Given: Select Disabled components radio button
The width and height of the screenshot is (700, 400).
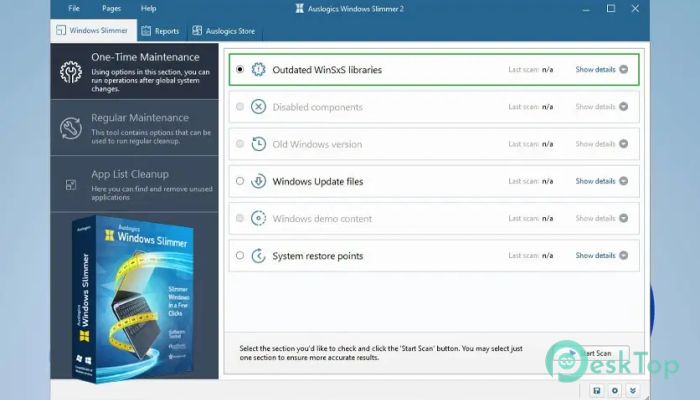Looking at the screenshot, I should tap(240, 107).
